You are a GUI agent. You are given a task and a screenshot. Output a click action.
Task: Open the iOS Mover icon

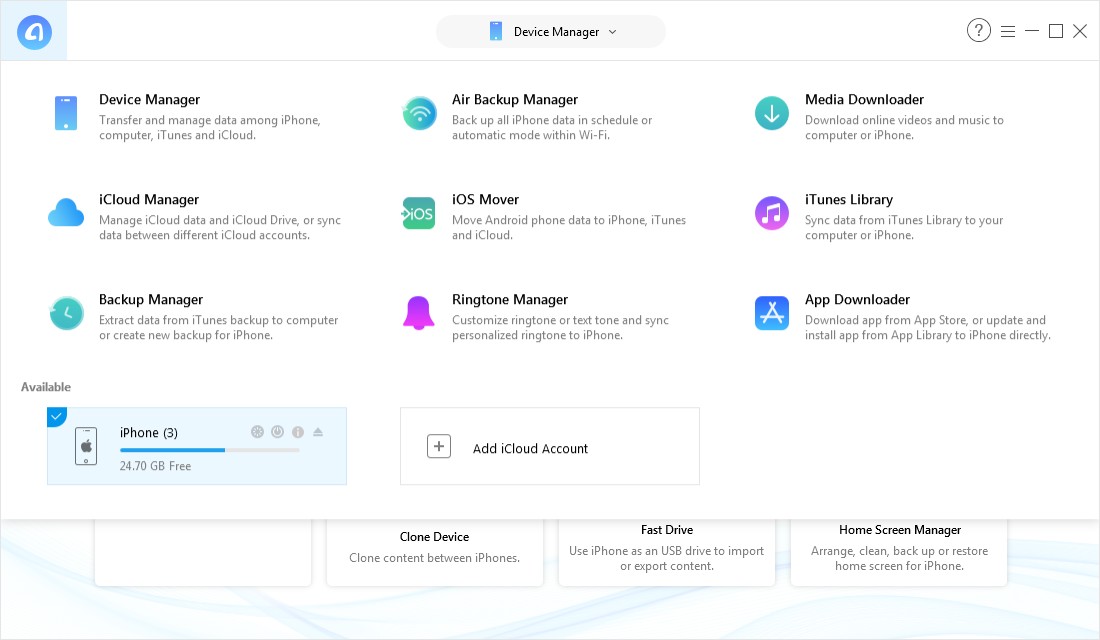point(419,213)
